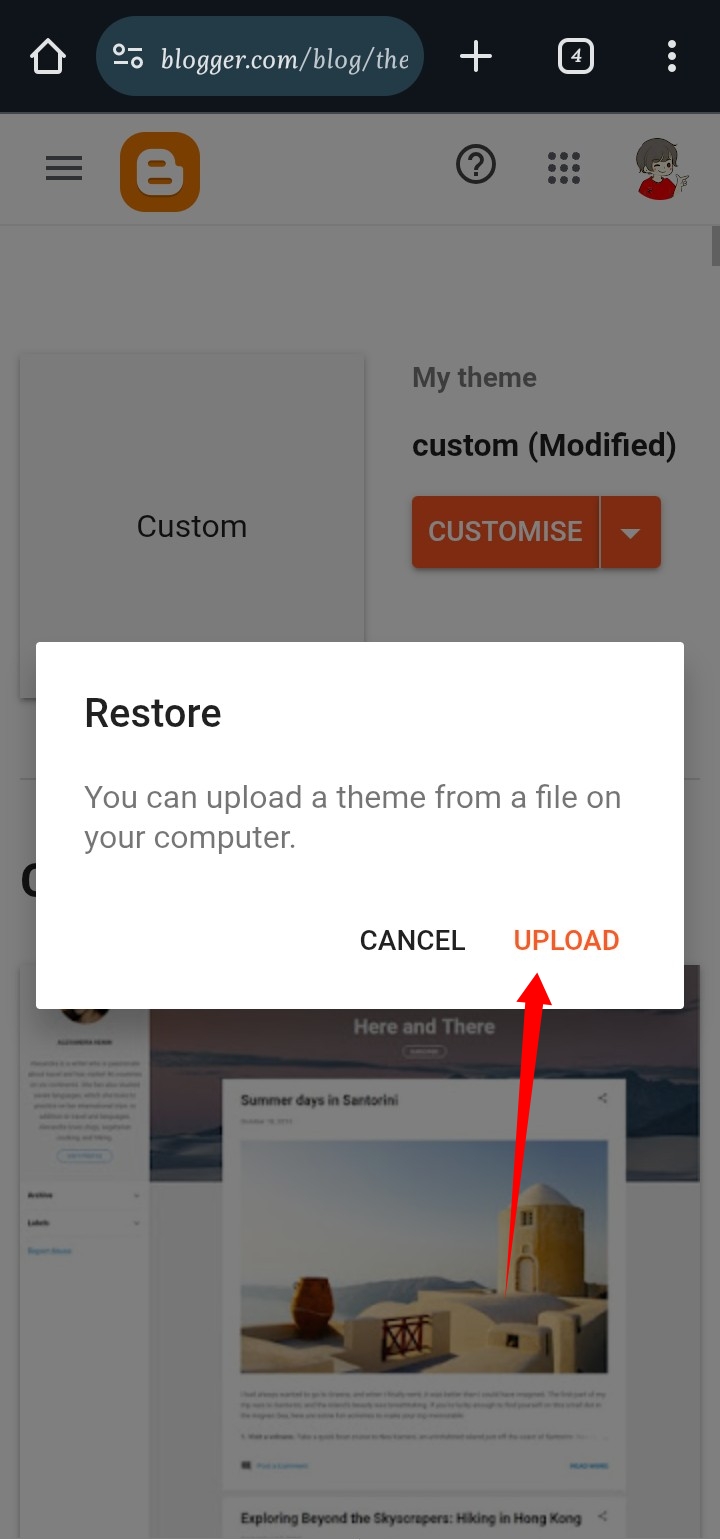Click the 'Here and There' blog title
The image size is (720, 1540).
(x=424, y=1027)
